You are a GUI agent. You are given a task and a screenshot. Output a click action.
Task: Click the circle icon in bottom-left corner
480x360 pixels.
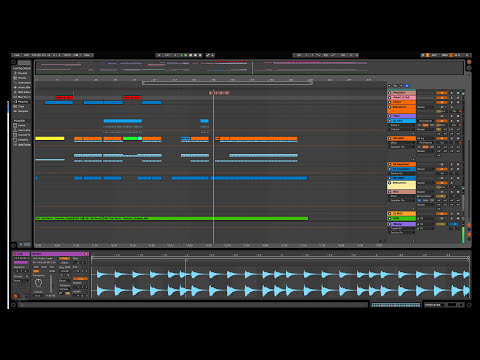(13, 305)
